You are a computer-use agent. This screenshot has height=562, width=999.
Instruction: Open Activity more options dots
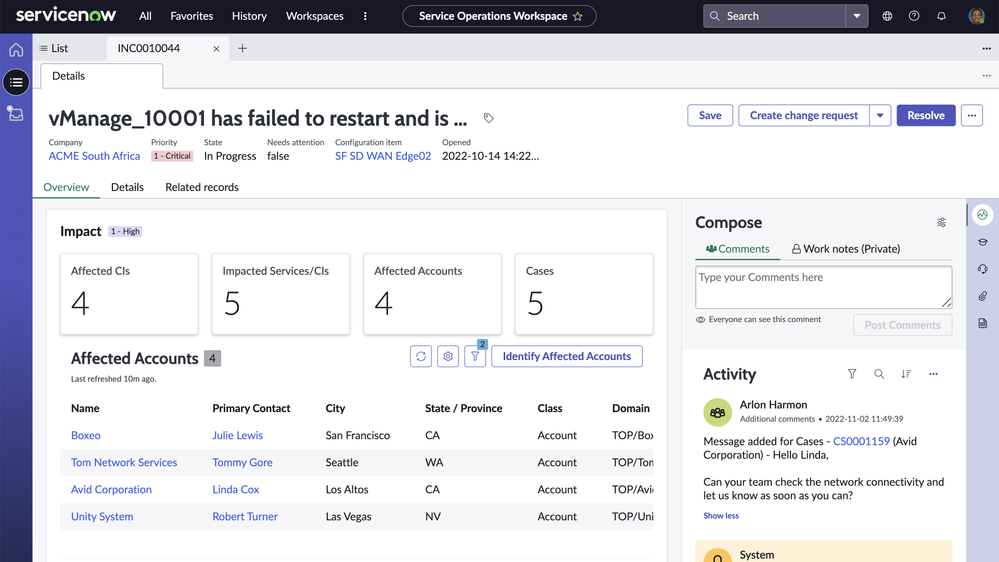[x=933, y=374]
